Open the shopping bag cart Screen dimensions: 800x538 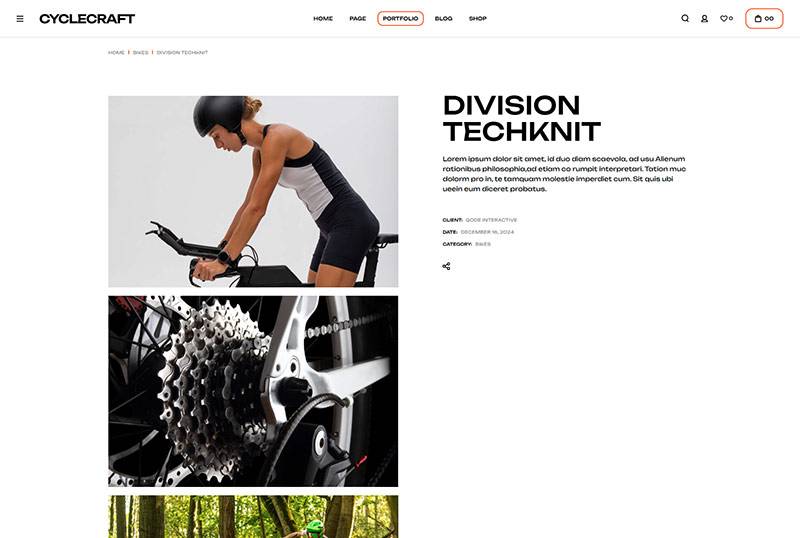764,19
